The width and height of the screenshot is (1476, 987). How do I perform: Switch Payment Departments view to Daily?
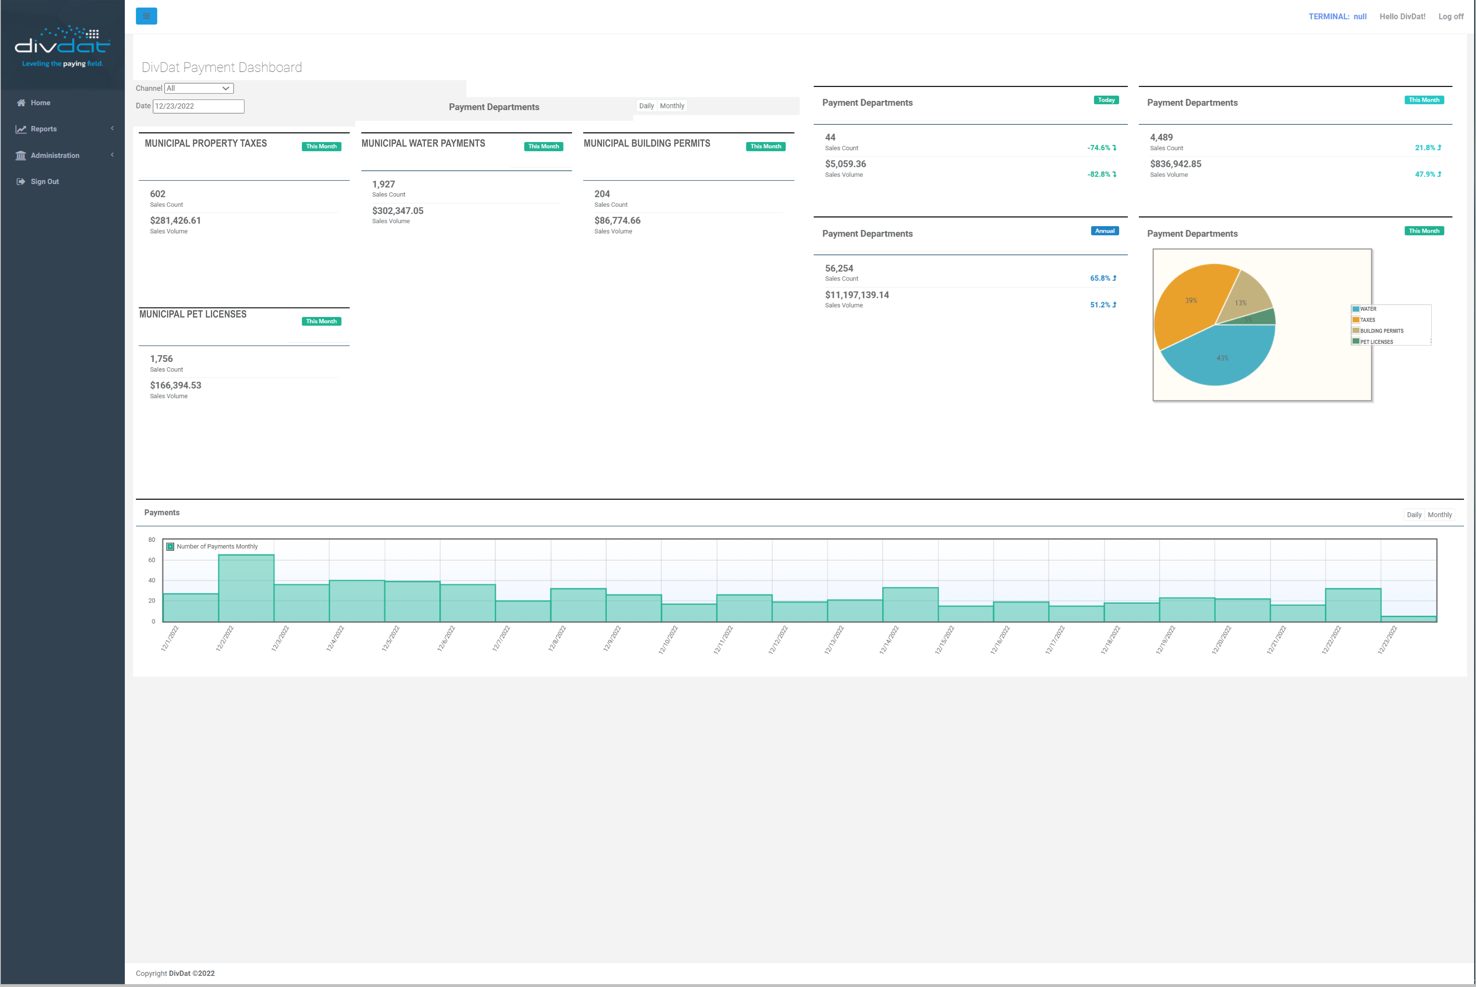point(646,106)
